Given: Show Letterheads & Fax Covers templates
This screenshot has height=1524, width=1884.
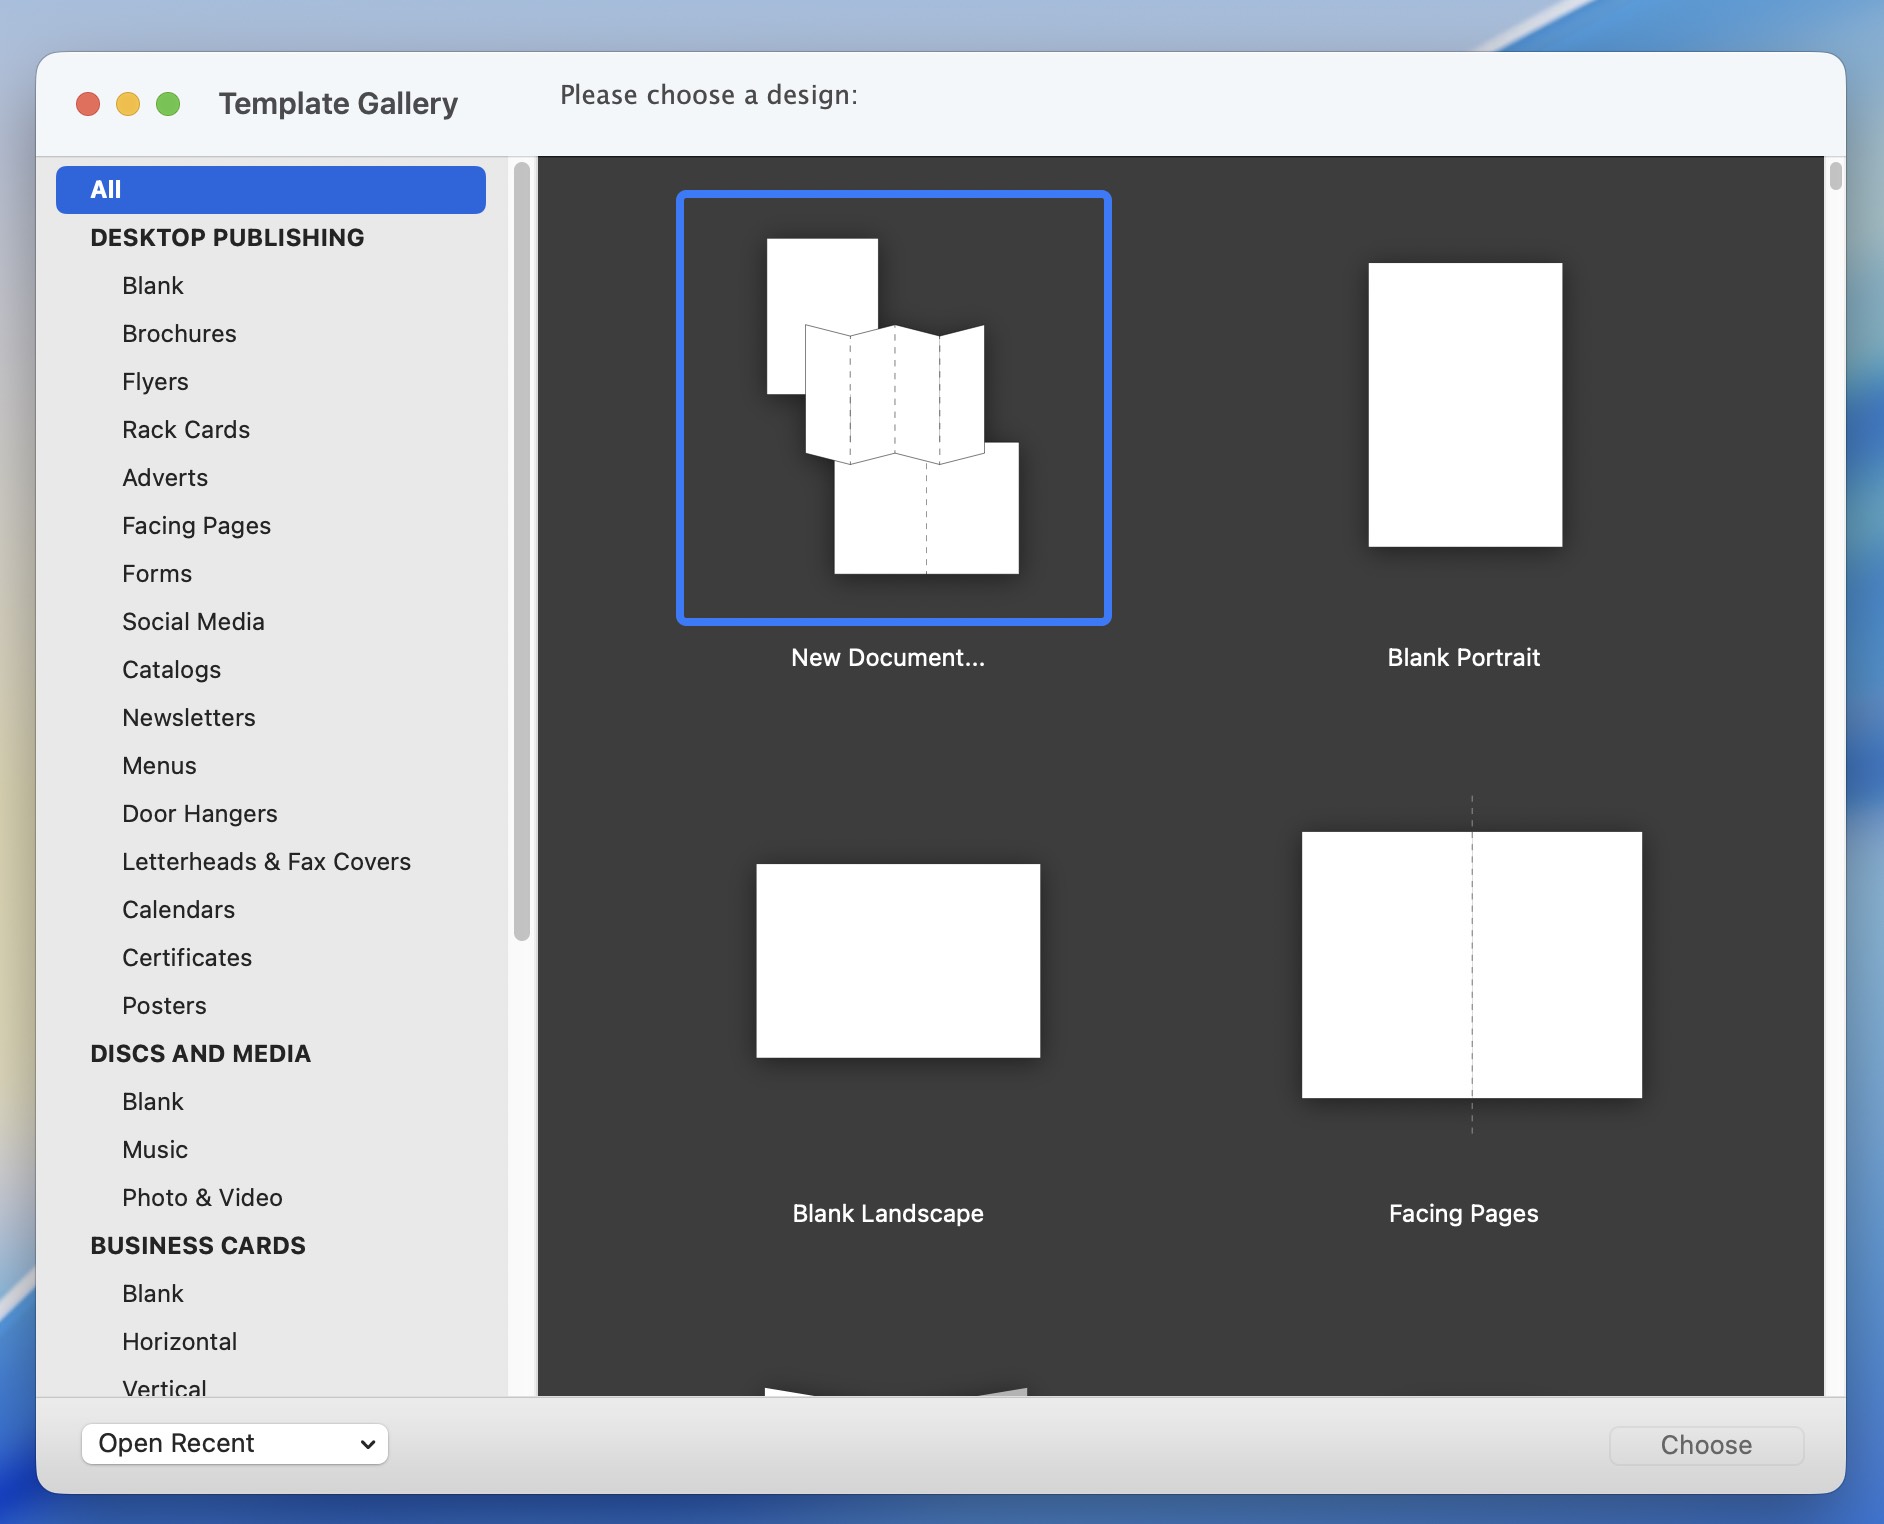Looking at the screenshot, I should (266, 862).
